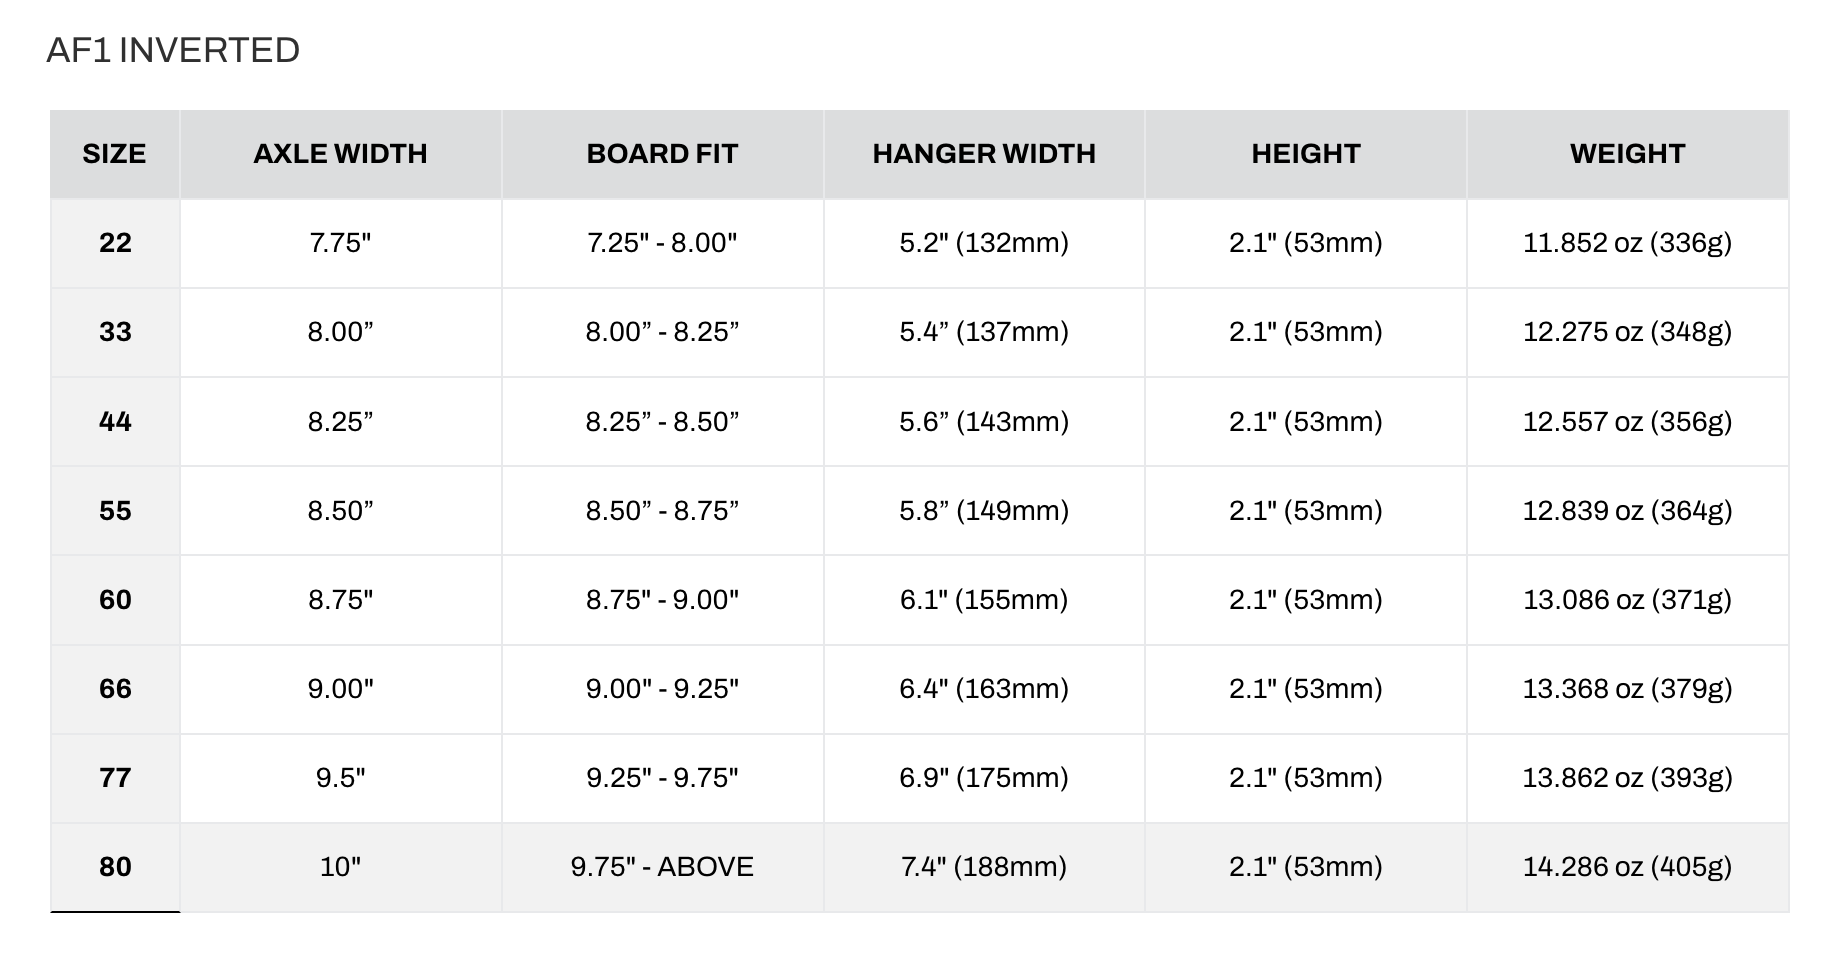The height and width of the screenshot is (954, 1846).
Task: Select the size 22 row label
Action: point(115,243)
